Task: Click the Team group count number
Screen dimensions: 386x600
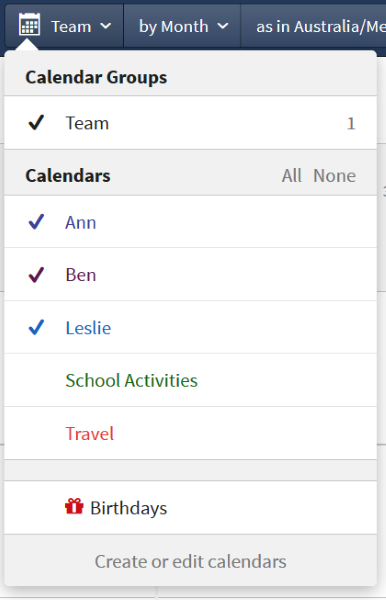Action: tap(351, 124)
